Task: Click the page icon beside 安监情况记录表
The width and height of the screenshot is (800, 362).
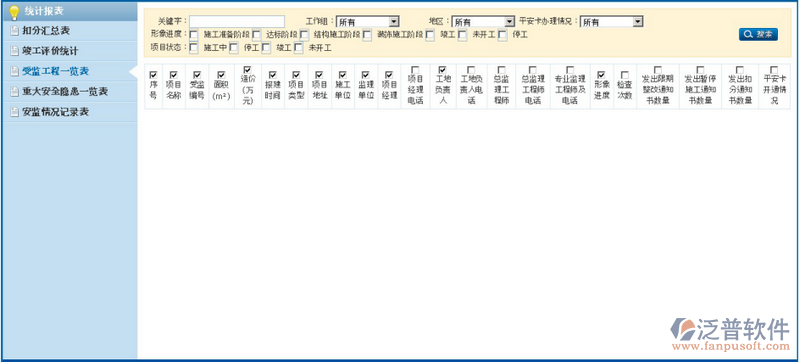Action: (14, 112)
